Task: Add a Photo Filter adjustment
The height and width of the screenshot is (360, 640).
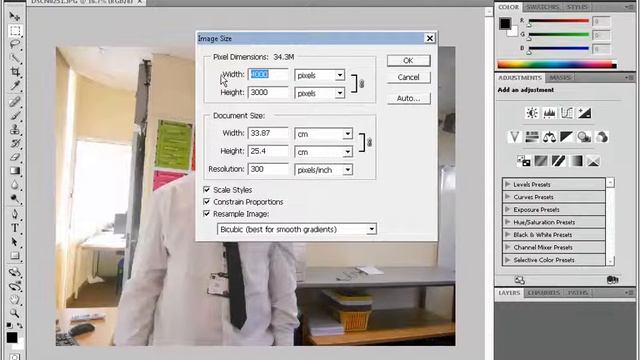Action: [x=584, y=137]
